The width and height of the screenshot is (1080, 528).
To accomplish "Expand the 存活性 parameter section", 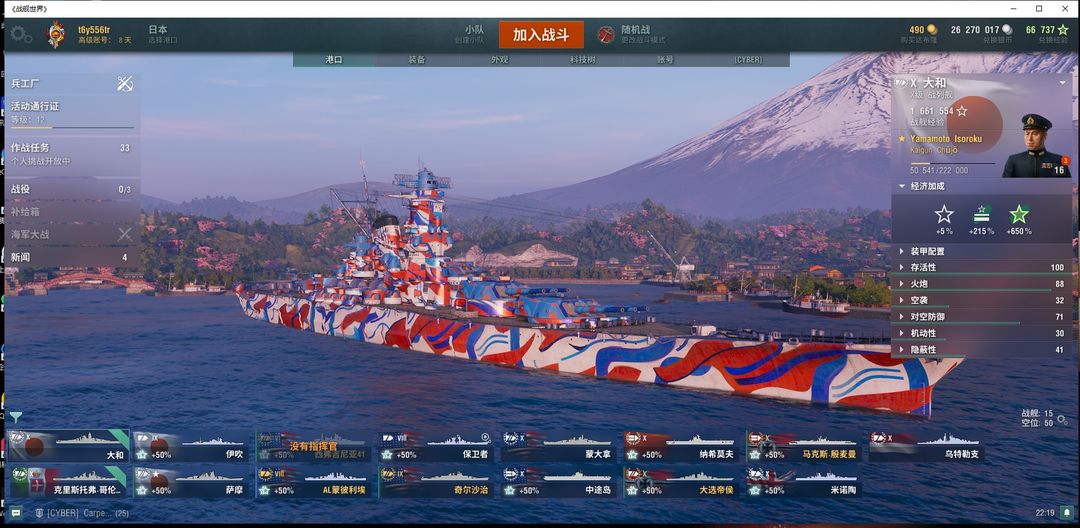I will (x=983, y=267).
